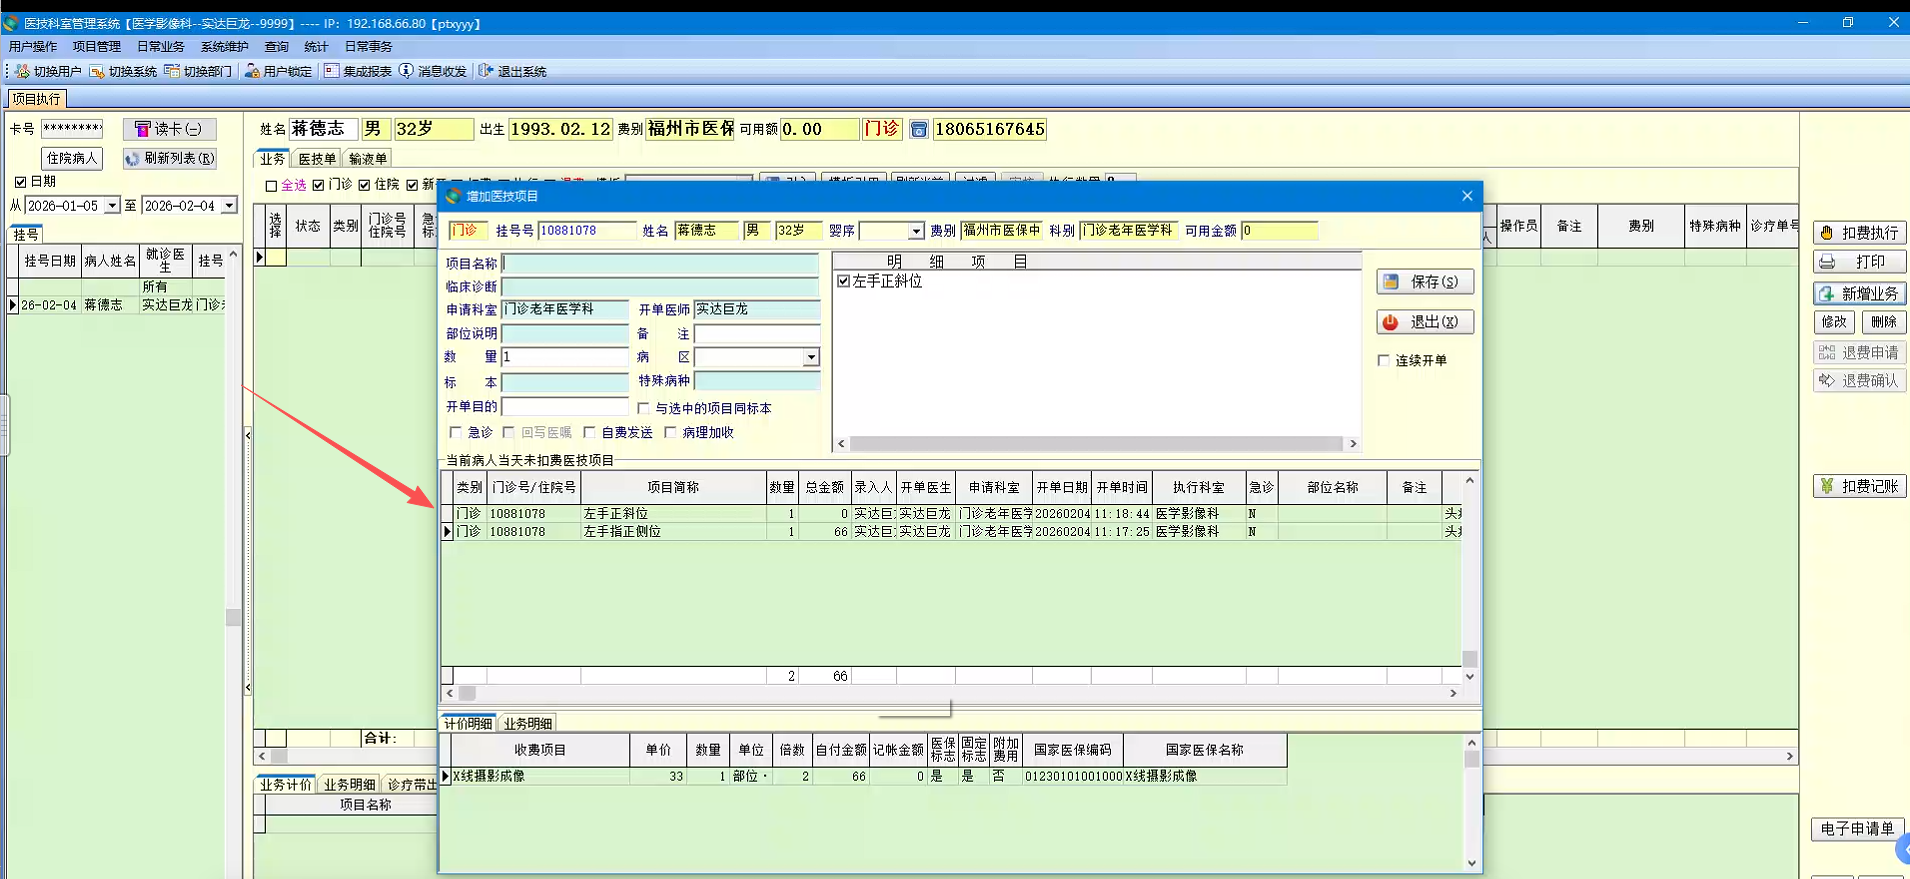Select the 蒋德志 row in the 挂号 list
The height and width of the screenshot is (879, 1910).
click(x=117, y=305)
